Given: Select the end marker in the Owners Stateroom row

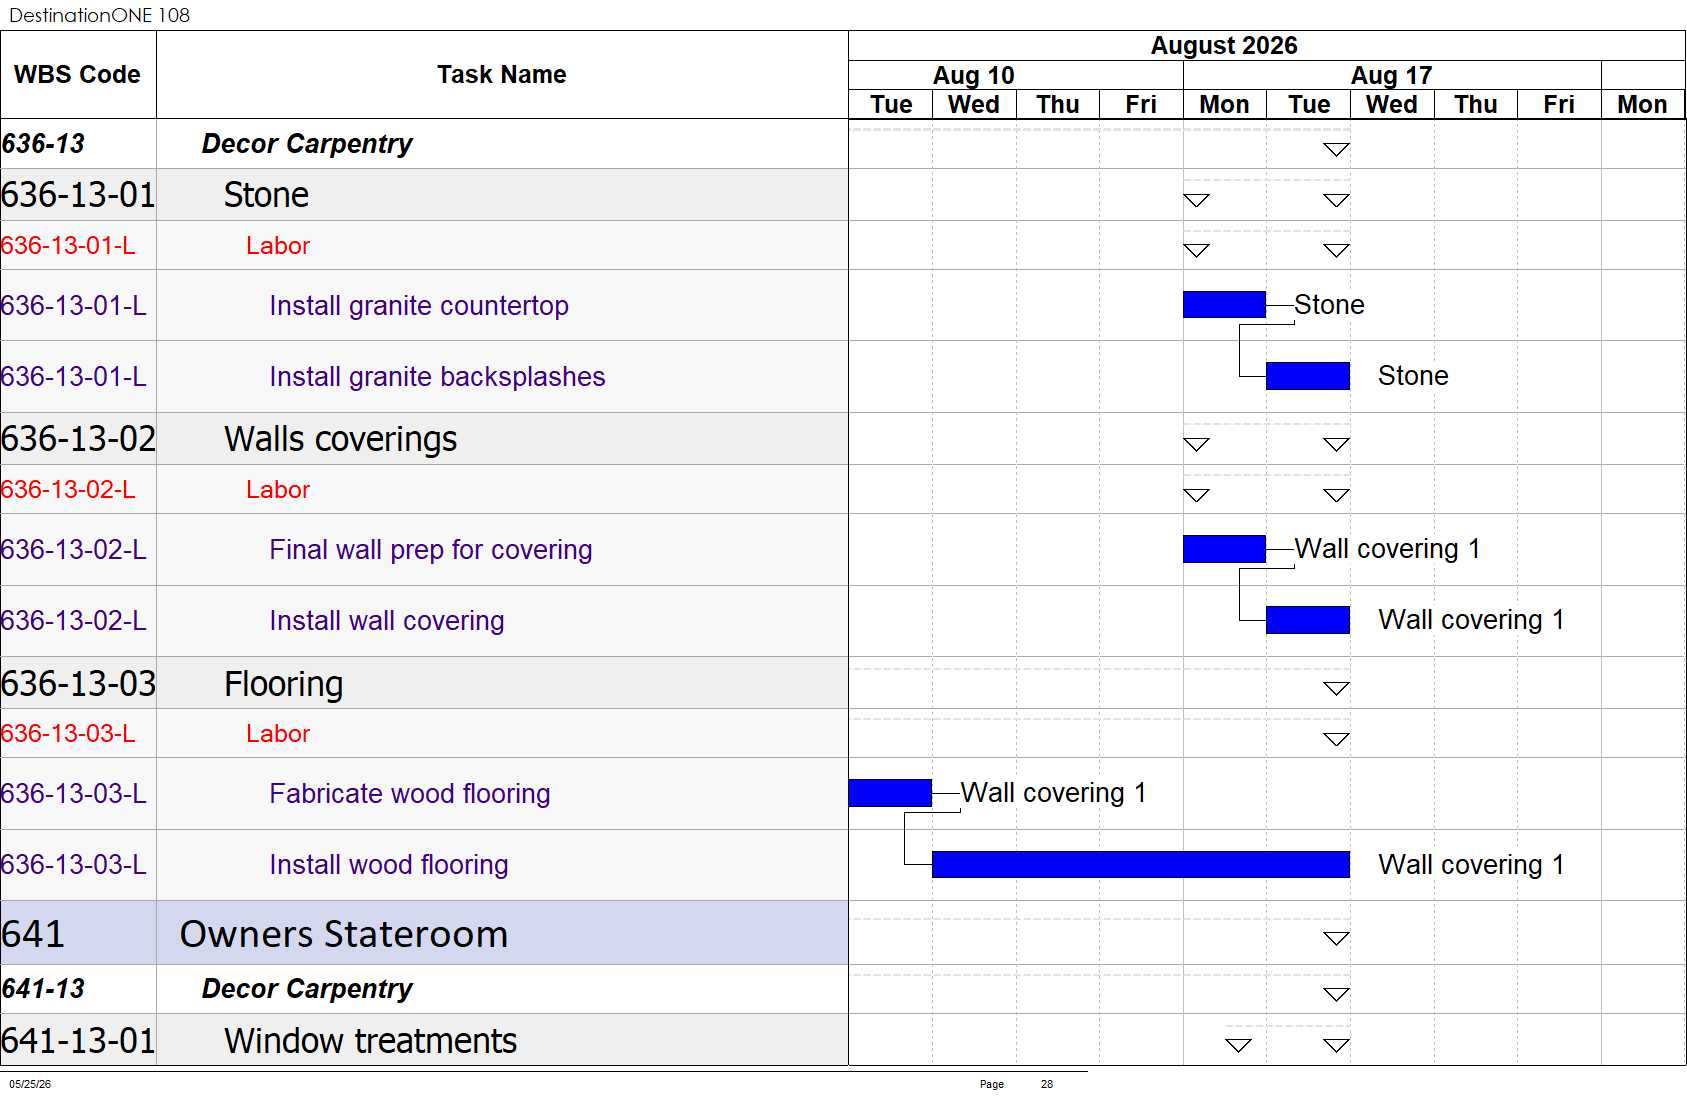Looking at the screenshot, I should 1336,938.
